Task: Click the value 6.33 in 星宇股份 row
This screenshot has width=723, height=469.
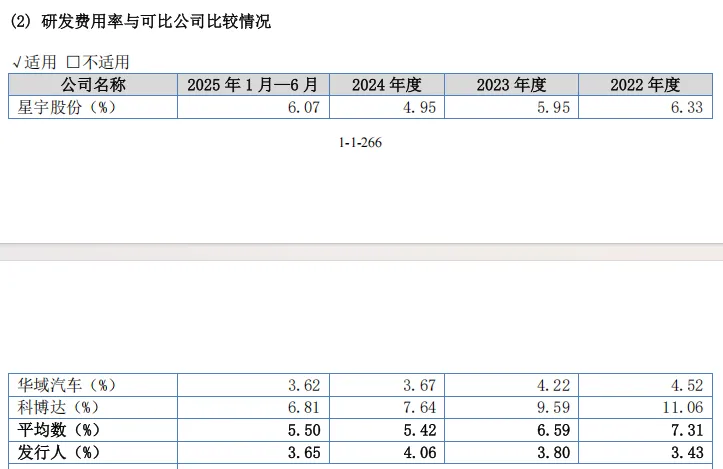Action: click(687, 107)
